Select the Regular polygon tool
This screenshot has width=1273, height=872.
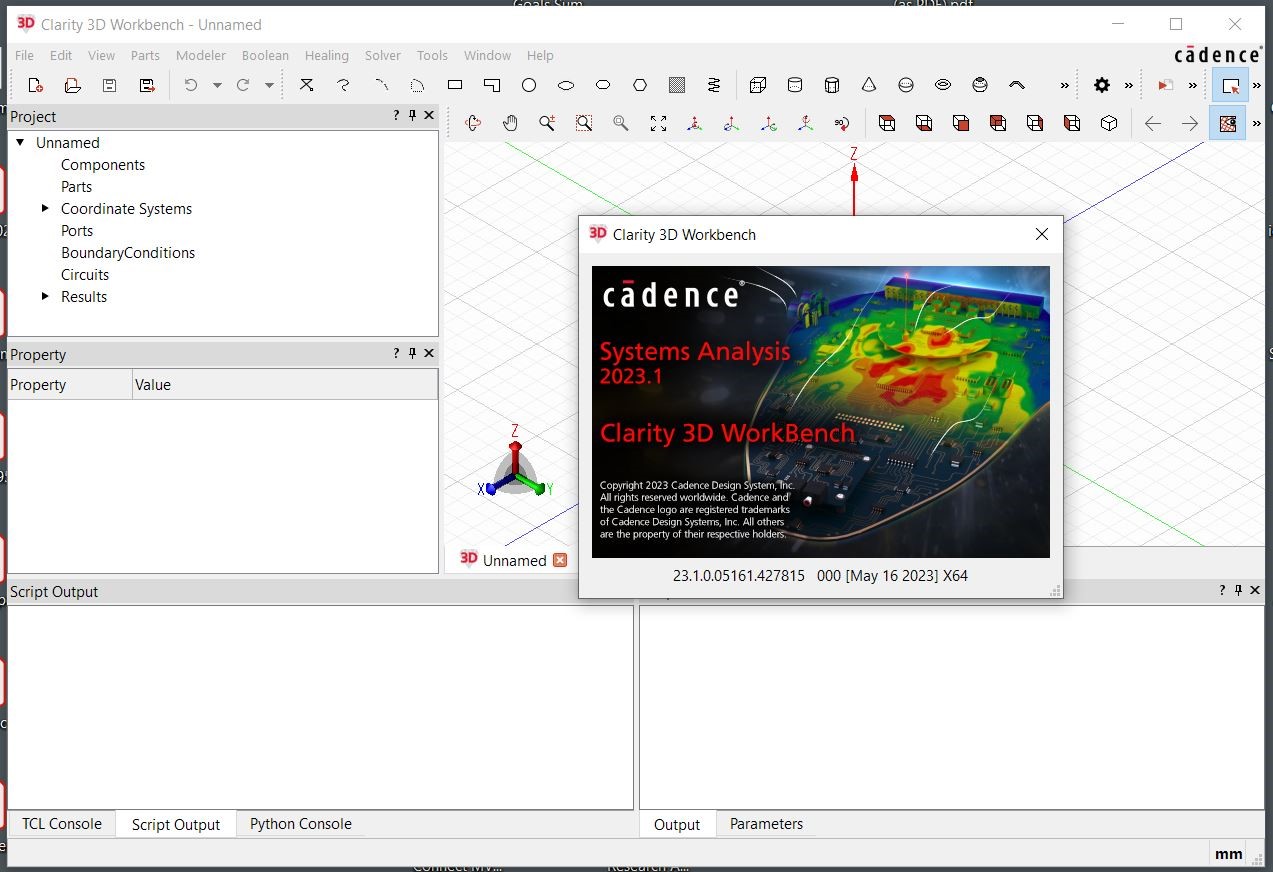640,86
